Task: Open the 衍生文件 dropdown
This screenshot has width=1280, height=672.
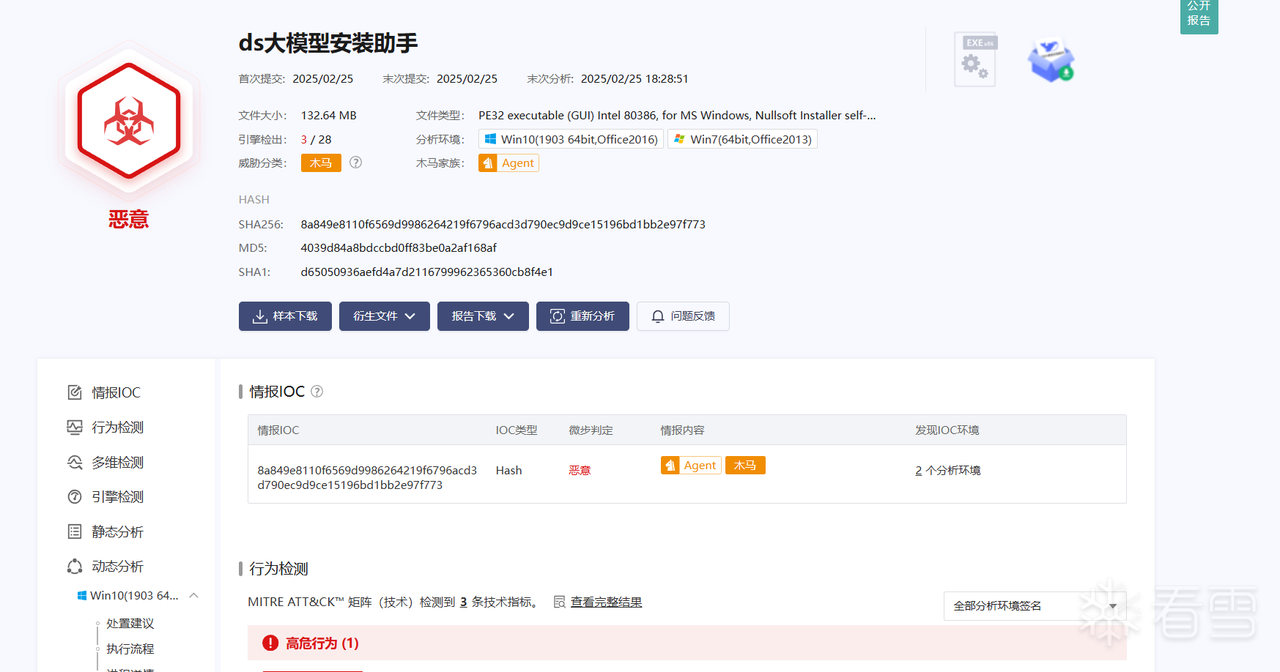Action: pos(385,316)
